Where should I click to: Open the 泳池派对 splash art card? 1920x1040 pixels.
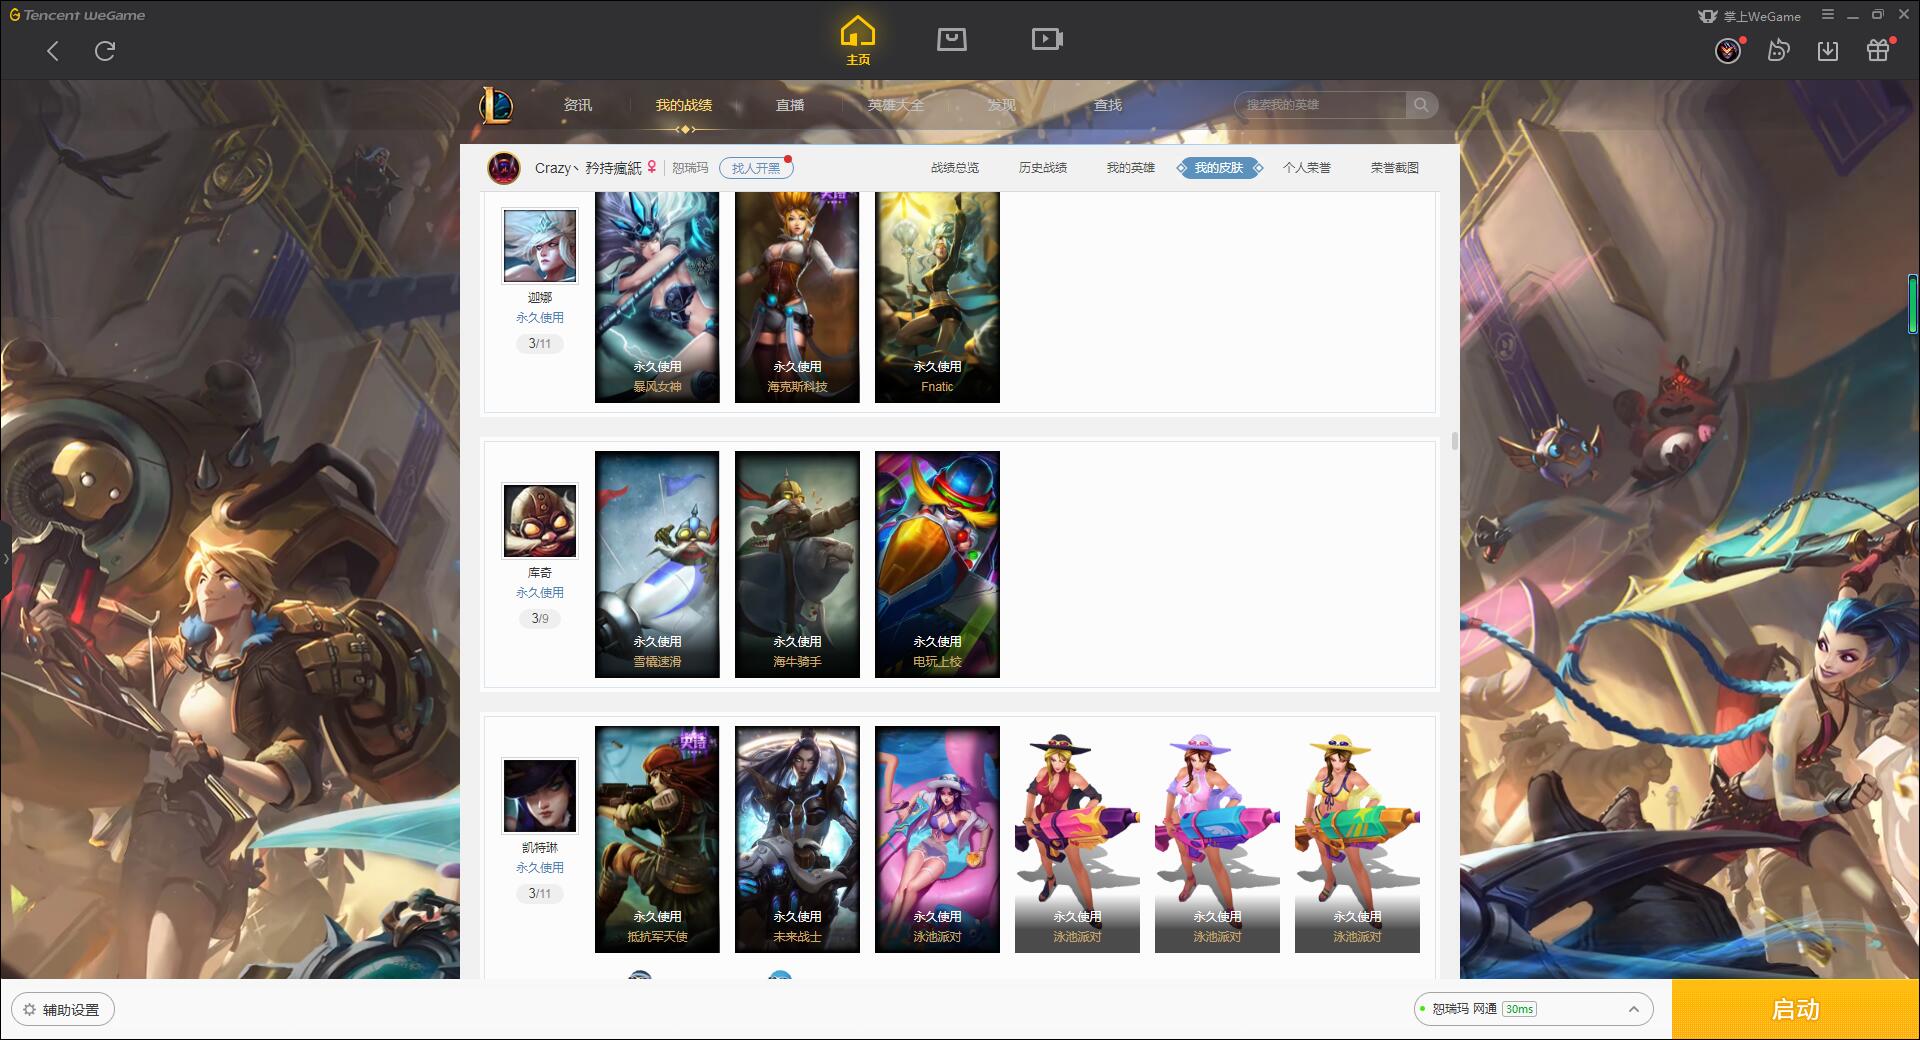937,839
